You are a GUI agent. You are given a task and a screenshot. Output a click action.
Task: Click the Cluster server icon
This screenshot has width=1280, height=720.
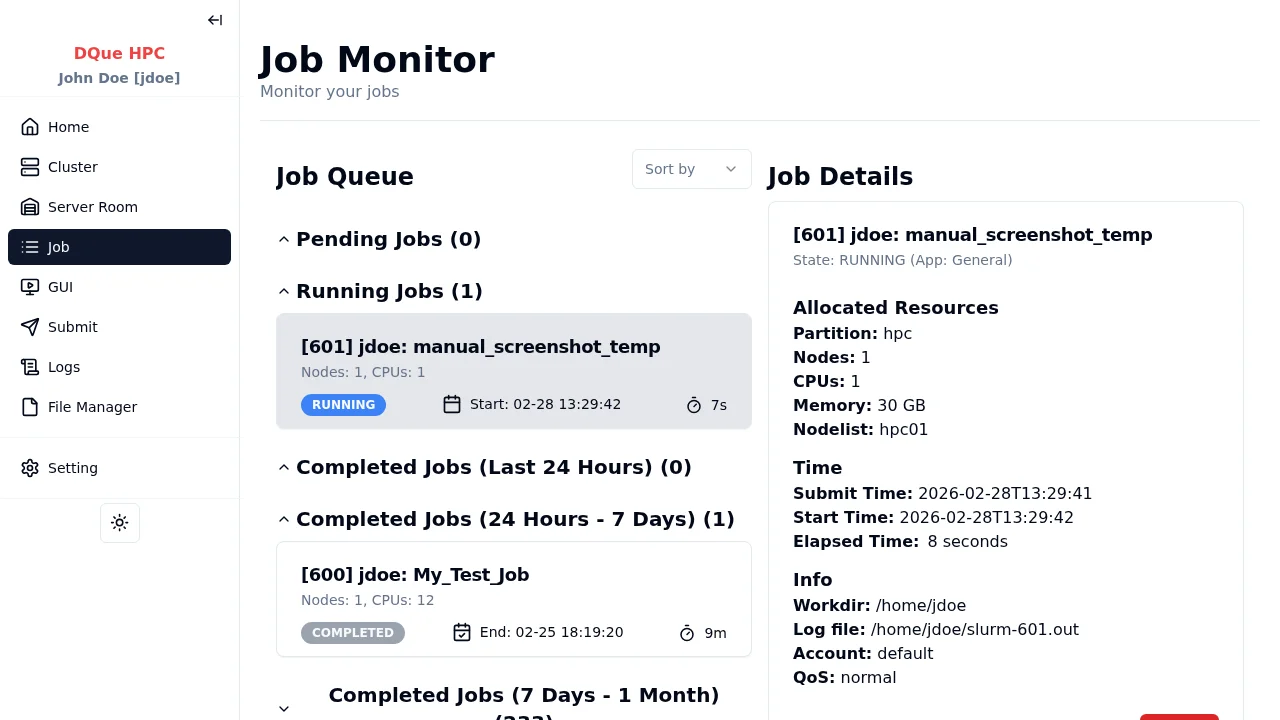30,167
